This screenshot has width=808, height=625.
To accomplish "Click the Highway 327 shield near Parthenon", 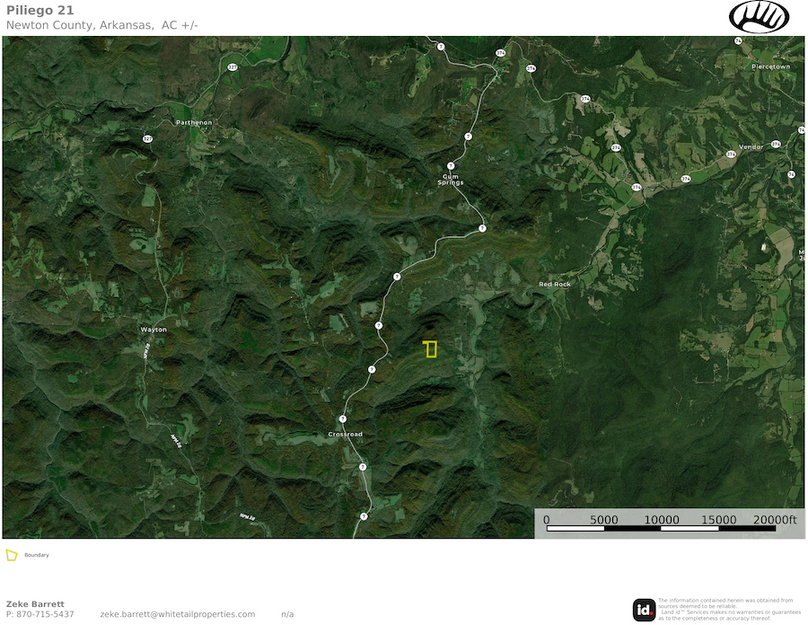I will 147,138.
